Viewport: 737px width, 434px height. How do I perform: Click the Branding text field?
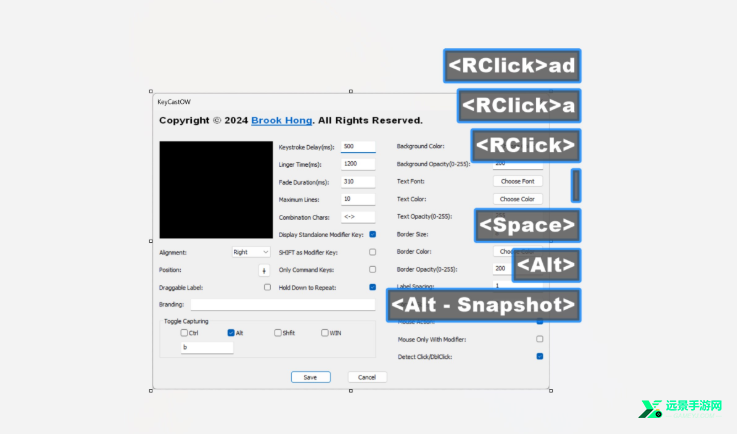283,305
